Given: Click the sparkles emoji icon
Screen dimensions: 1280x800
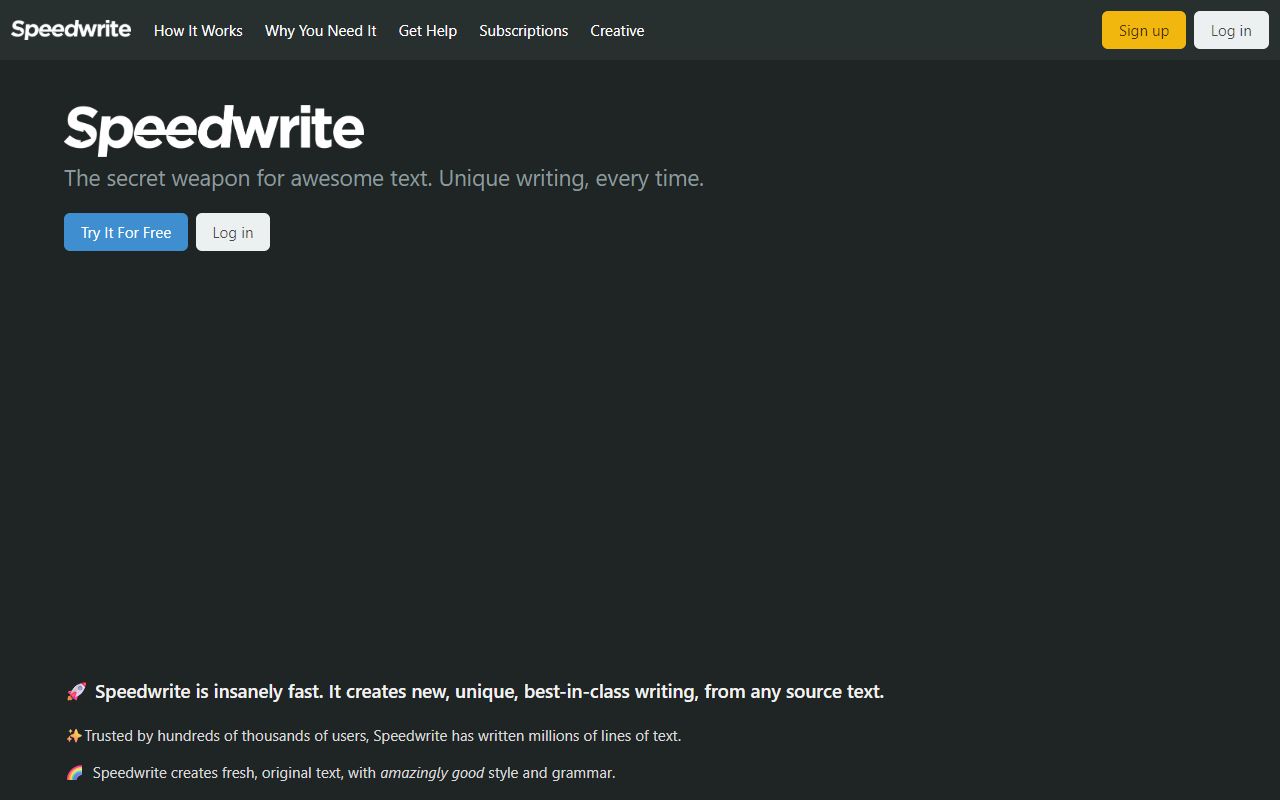Looking at the screenshot, I should click(x=73, y=735).
